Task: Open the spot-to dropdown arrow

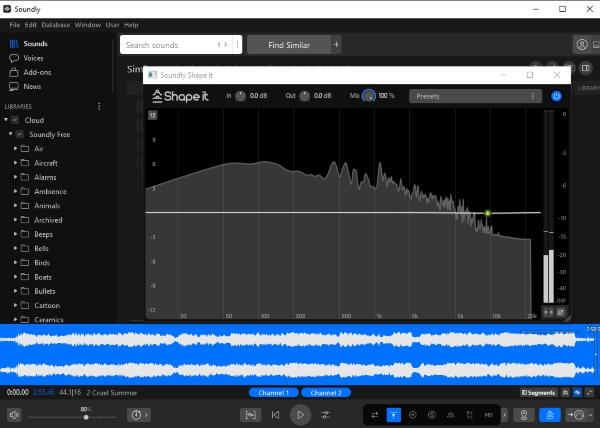Action: (x=590, y=415)
